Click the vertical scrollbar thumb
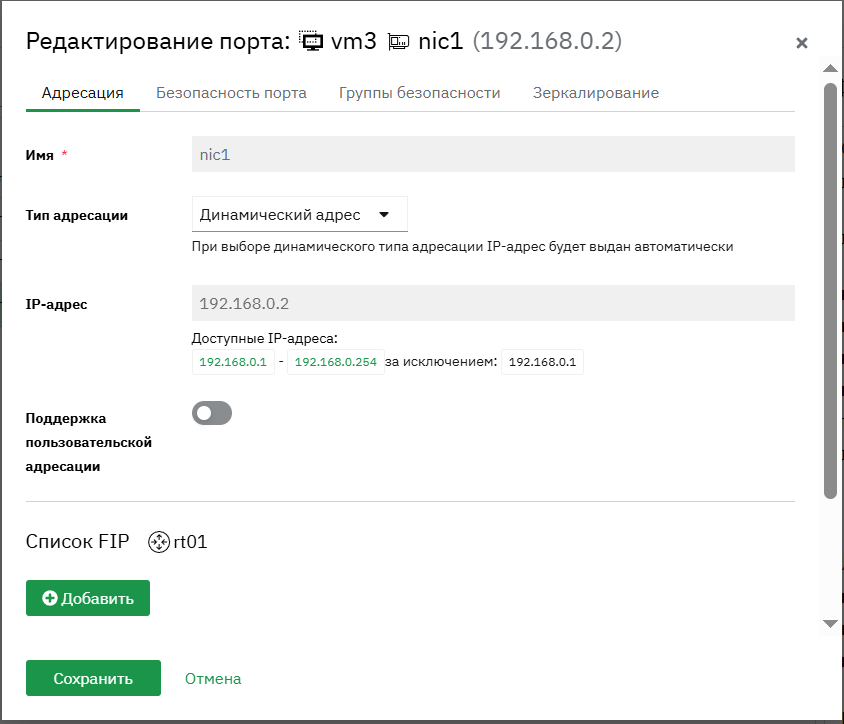Image resolution: width=844 pixels, height=724 pixels. pos(831,291)
